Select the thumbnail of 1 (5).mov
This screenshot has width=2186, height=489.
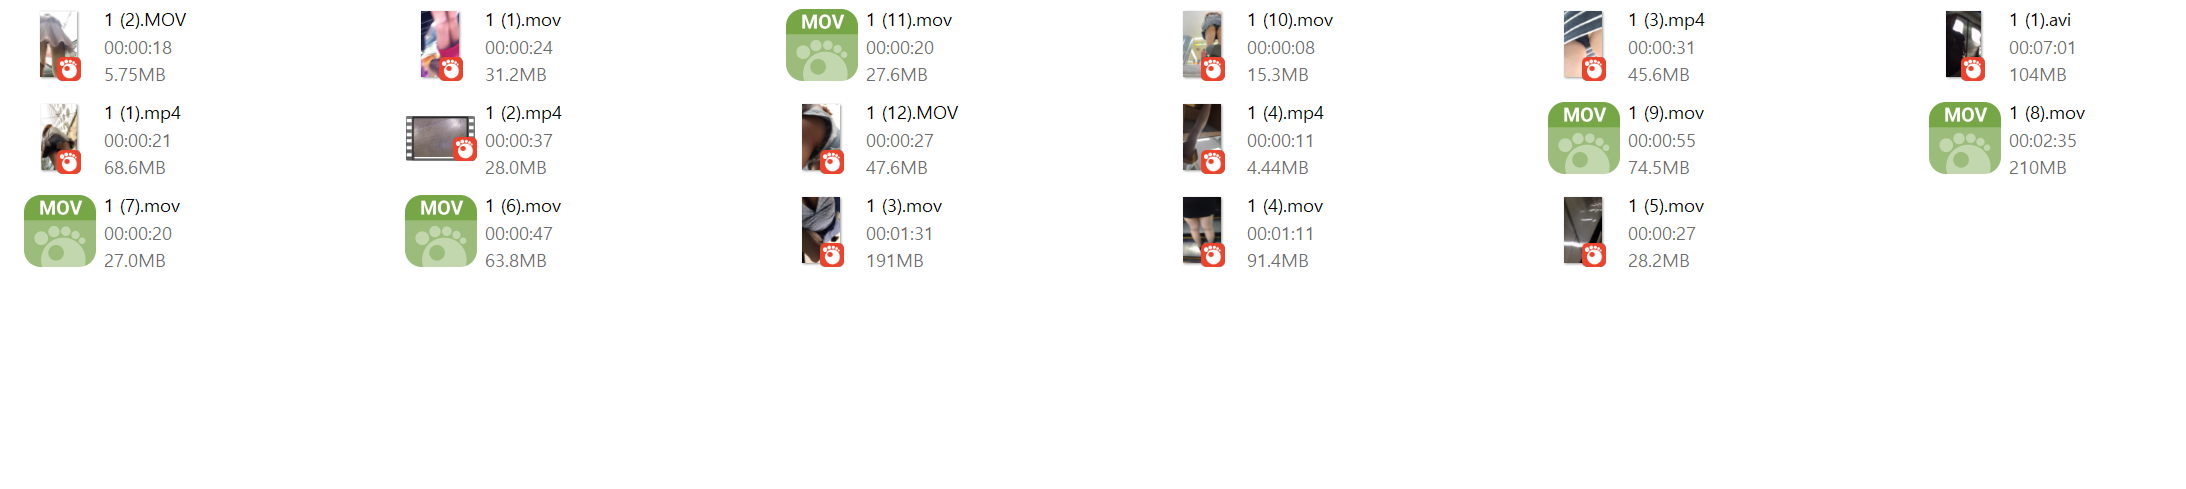click(x=1584, y=231)
